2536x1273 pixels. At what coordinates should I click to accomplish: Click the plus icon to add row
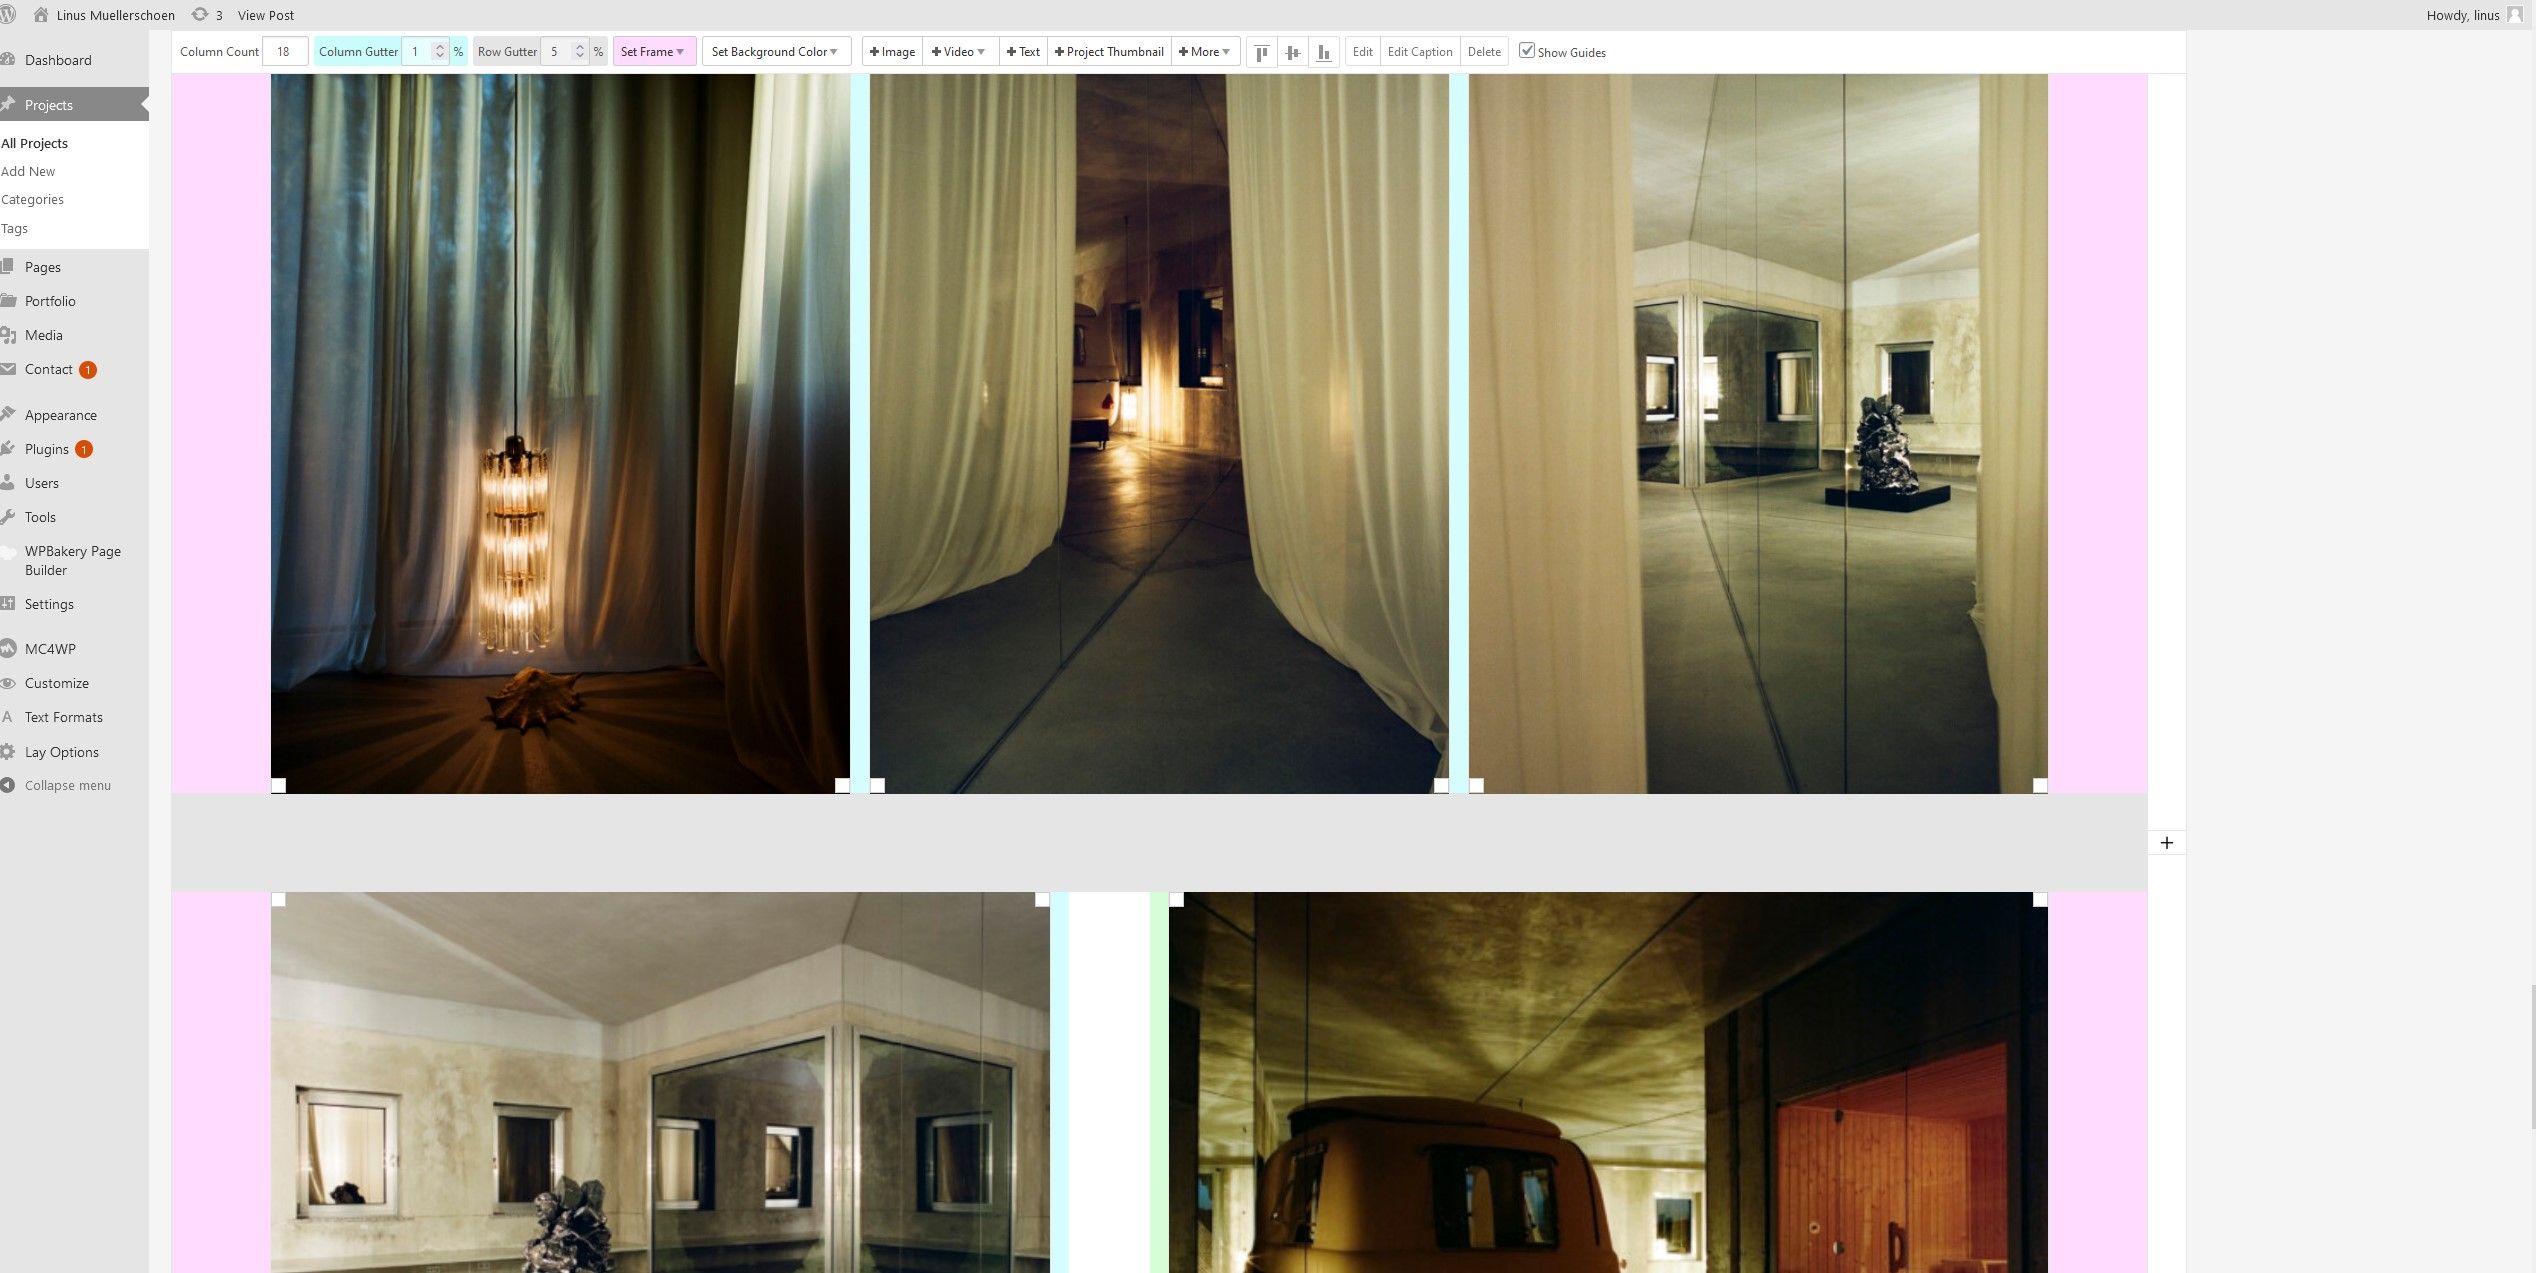[2166, 843]
